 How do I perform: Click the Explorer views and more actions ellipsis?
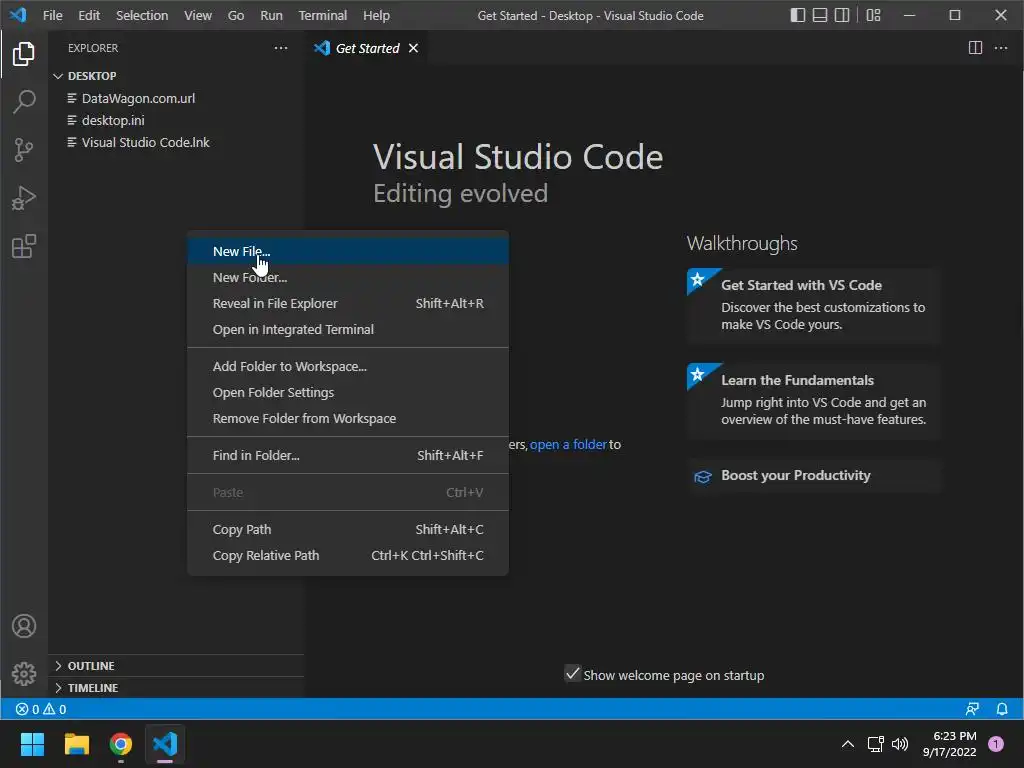coord(281,48)
